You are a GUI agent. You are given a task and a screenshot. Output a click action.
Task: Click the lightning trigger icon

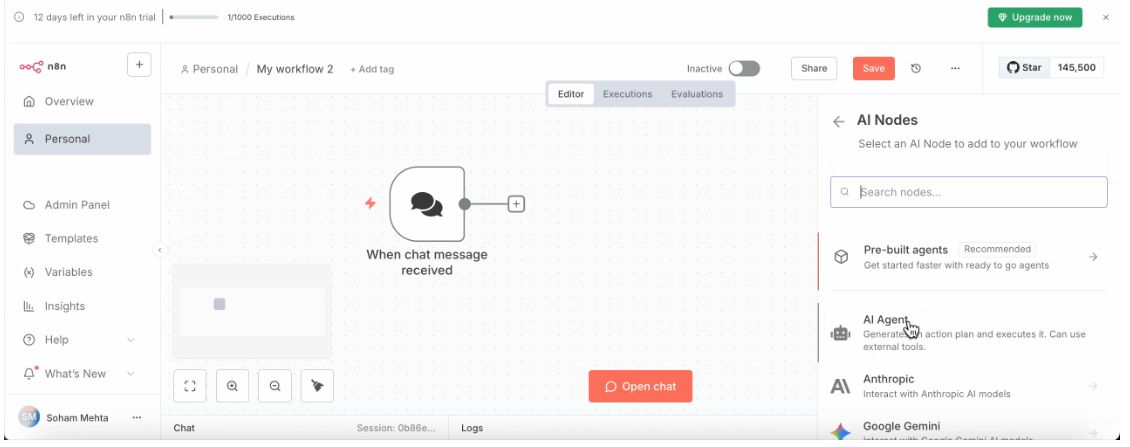370,203
